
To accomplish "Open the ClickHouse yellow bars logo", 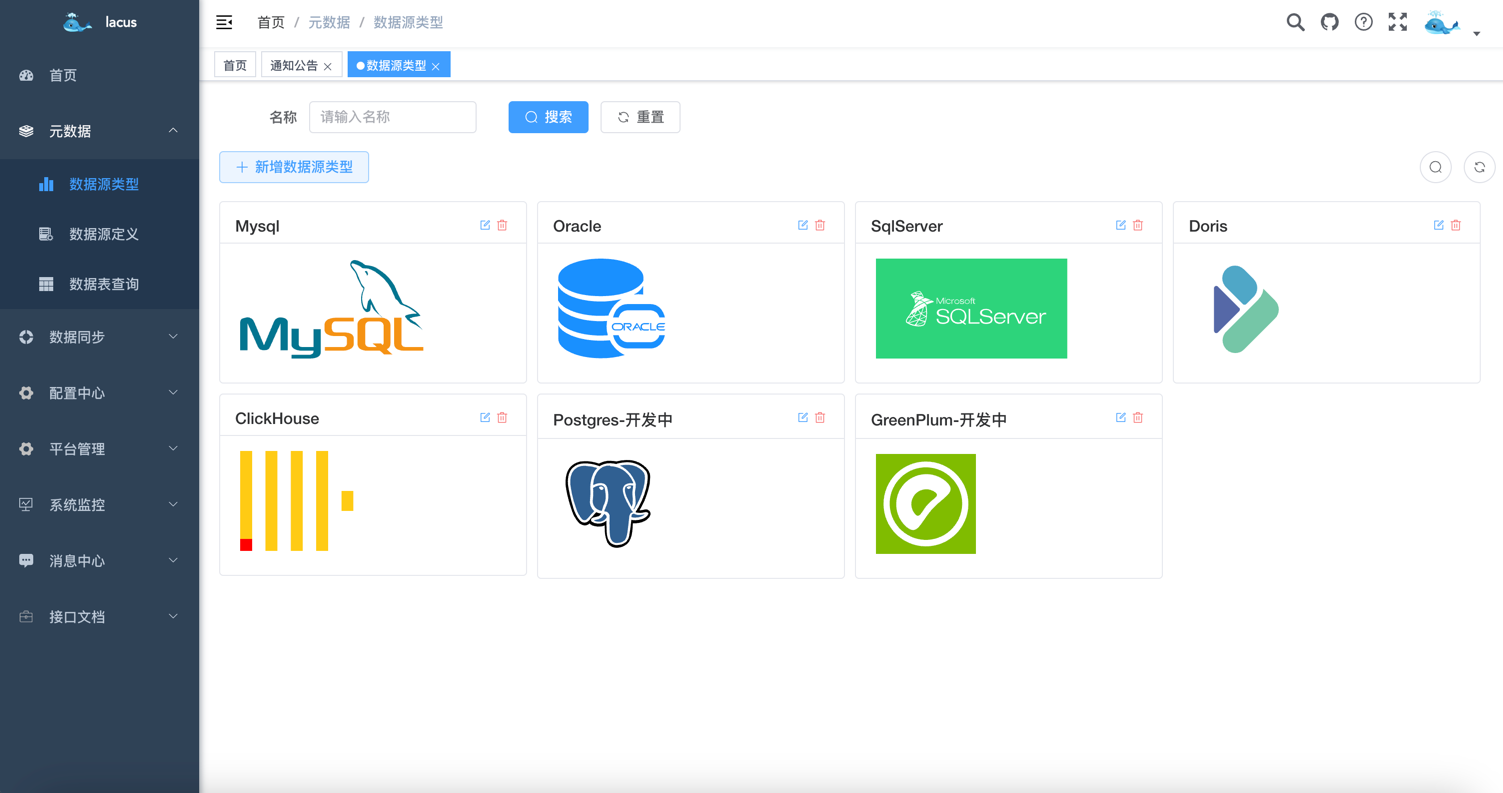I will 297,501.
